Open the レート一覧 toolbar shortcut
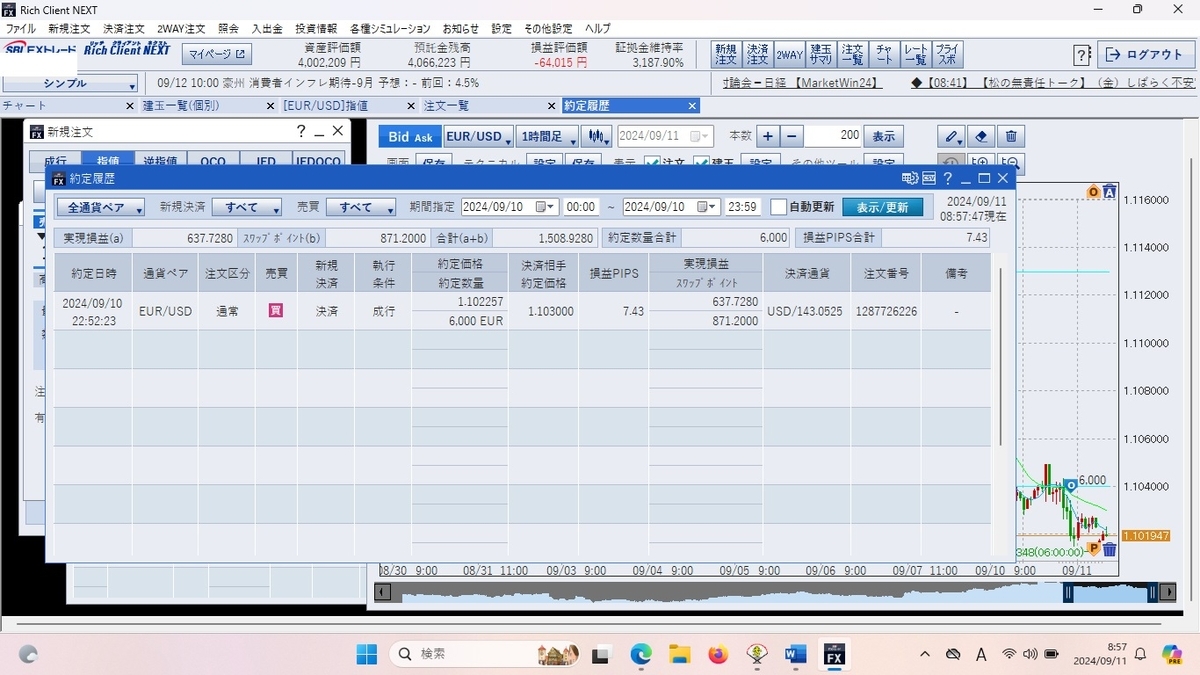The width and height of the screenshot is (1200, 675). coord(916,54)
